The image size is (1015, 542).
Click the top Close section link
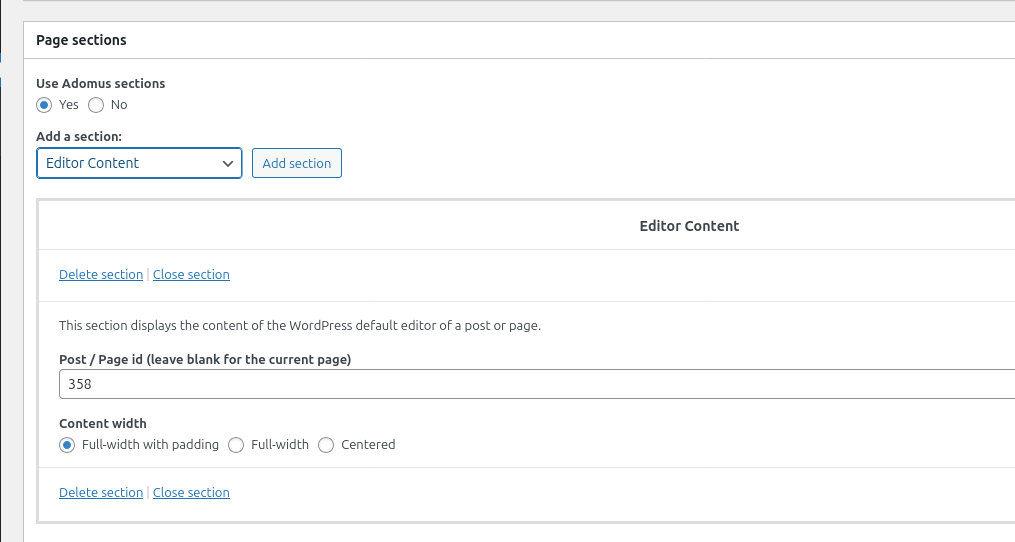coord(191,275)
